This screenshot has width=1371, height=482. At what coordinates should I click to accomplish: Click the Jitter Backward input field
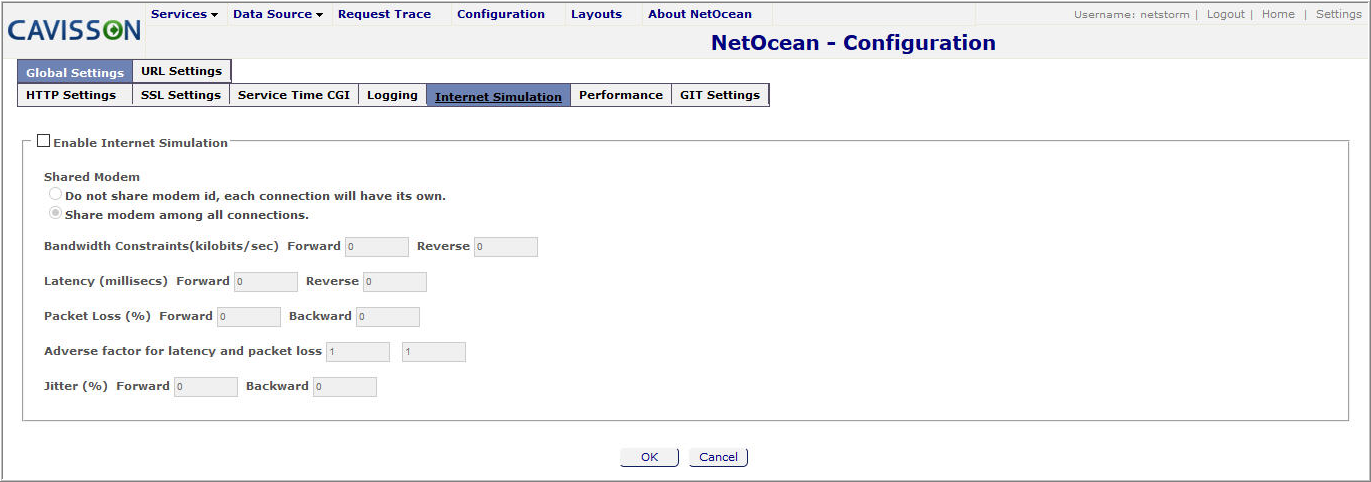click(x=345, y=387)
